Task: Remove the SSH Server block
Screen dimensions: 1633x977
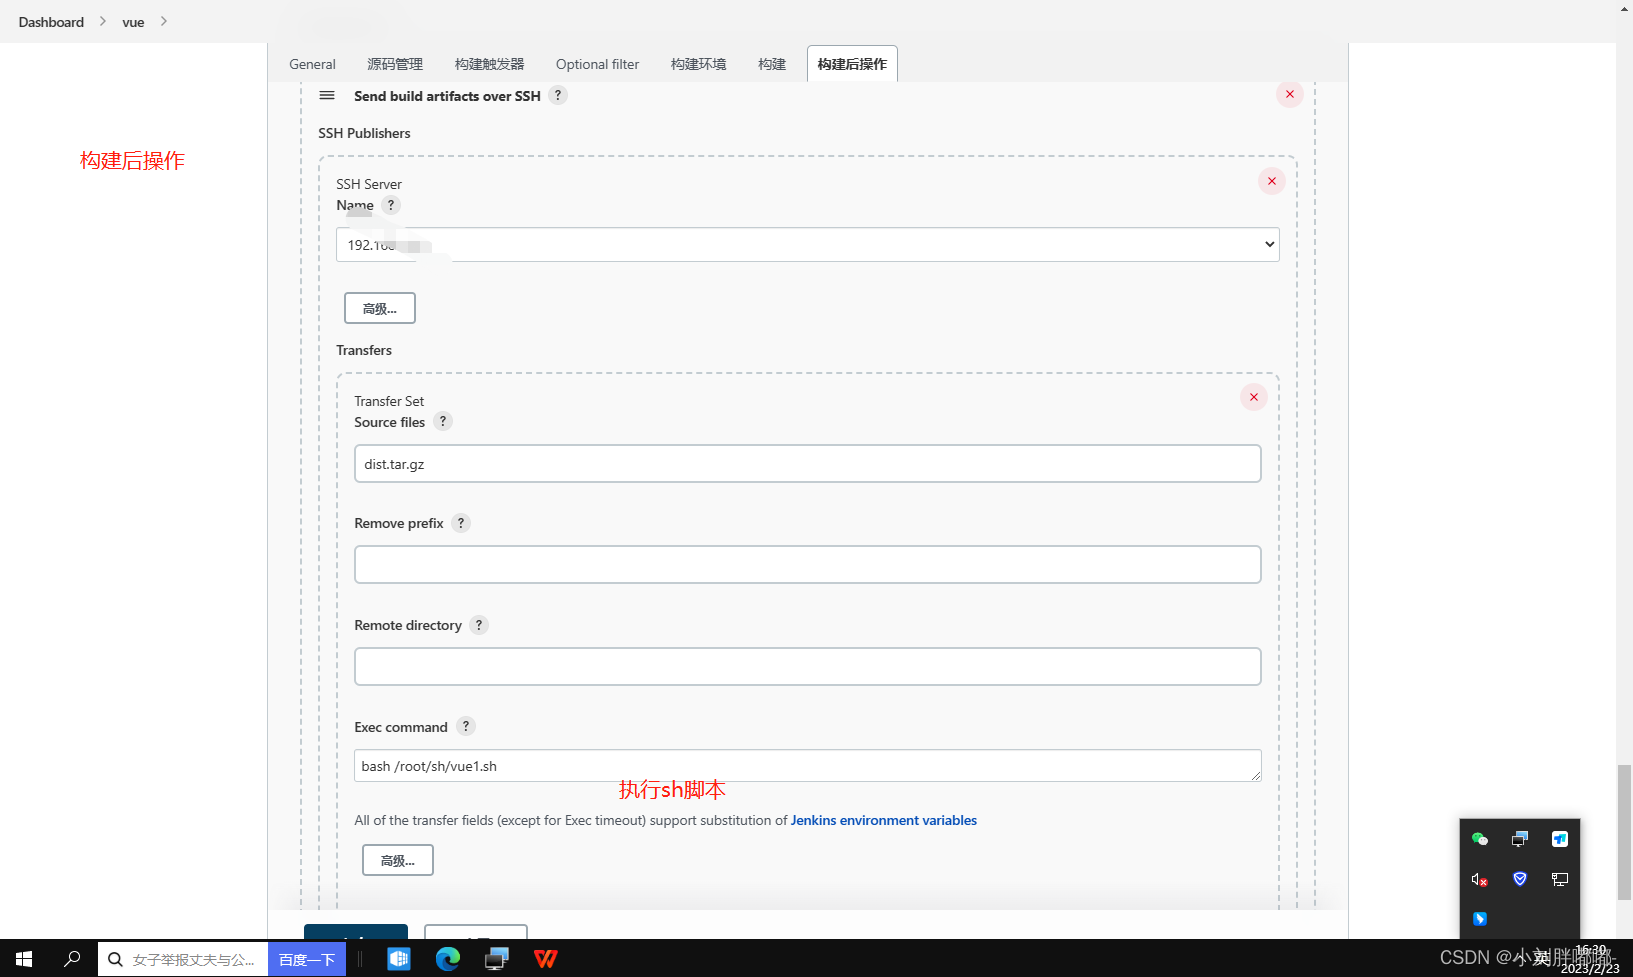Action: tap(1271, 181)
